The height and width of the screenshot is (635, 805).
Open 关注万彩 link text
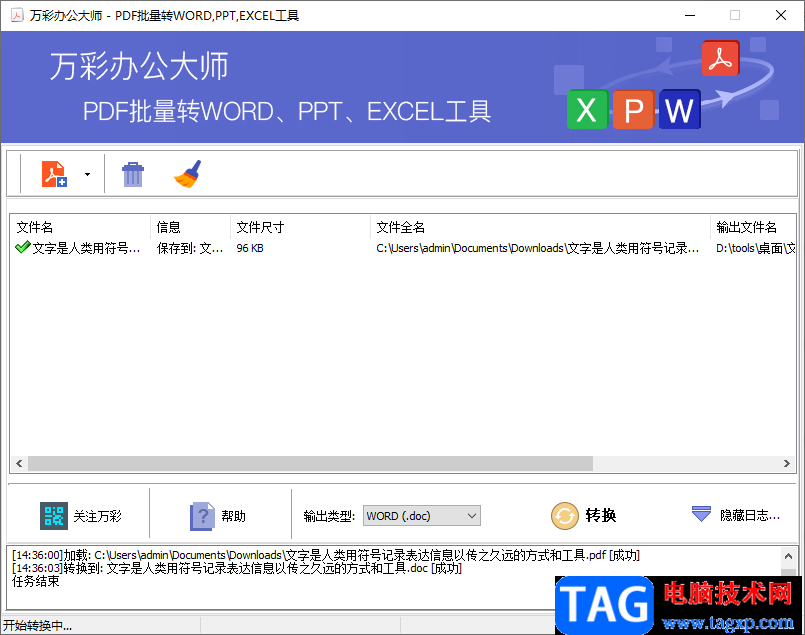[97, 515]
